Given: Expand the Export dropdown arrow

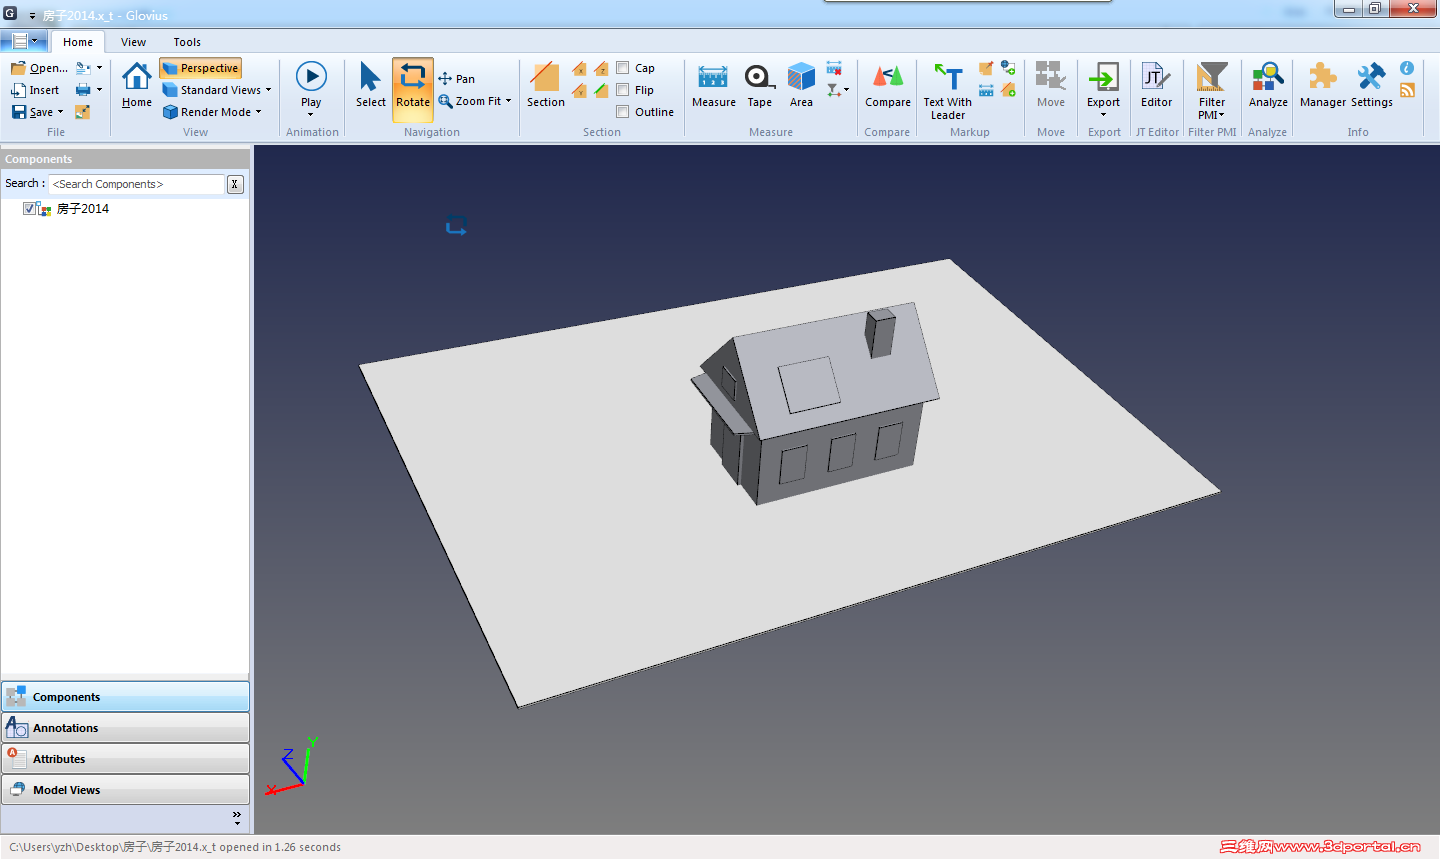Looking at the screenshot, I should coord(1103,115).
